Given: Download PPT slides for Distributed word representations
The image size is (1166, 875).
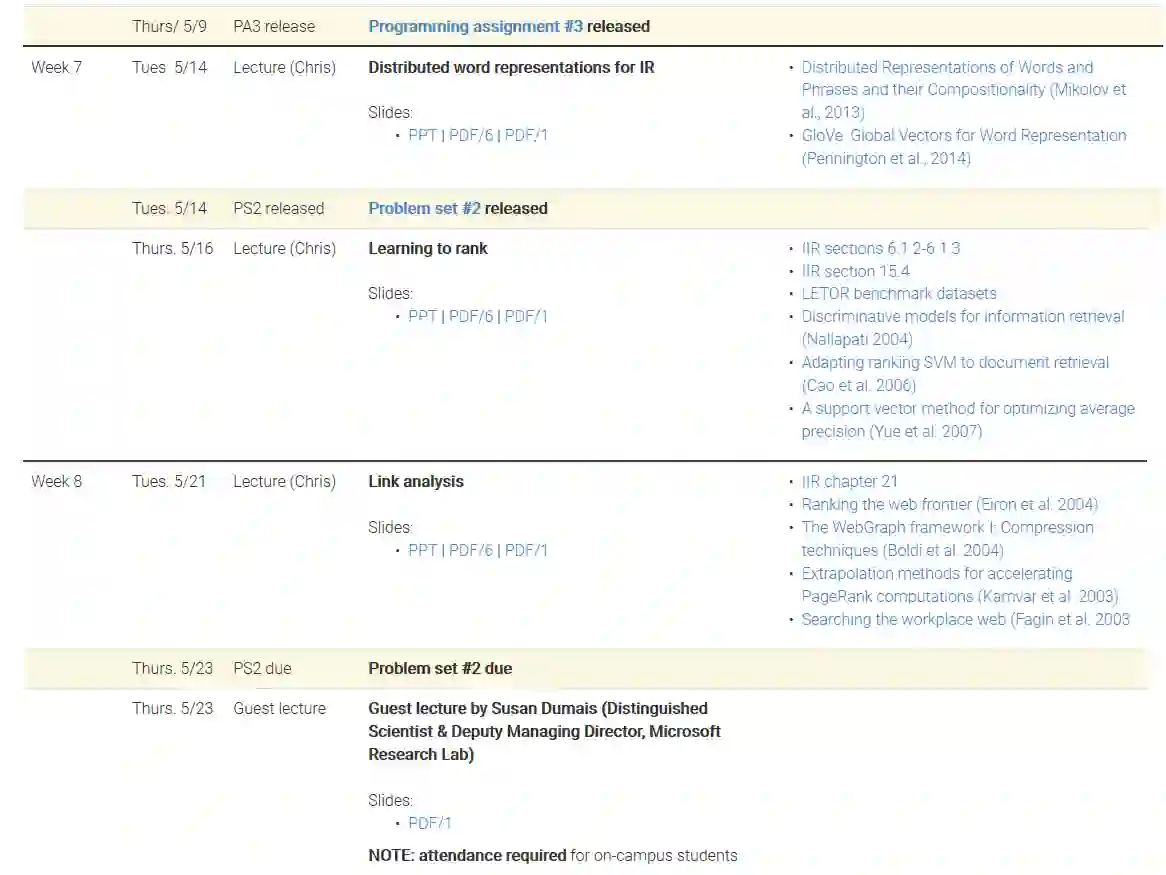Looking at the screenshot, I should click(422, 135).
